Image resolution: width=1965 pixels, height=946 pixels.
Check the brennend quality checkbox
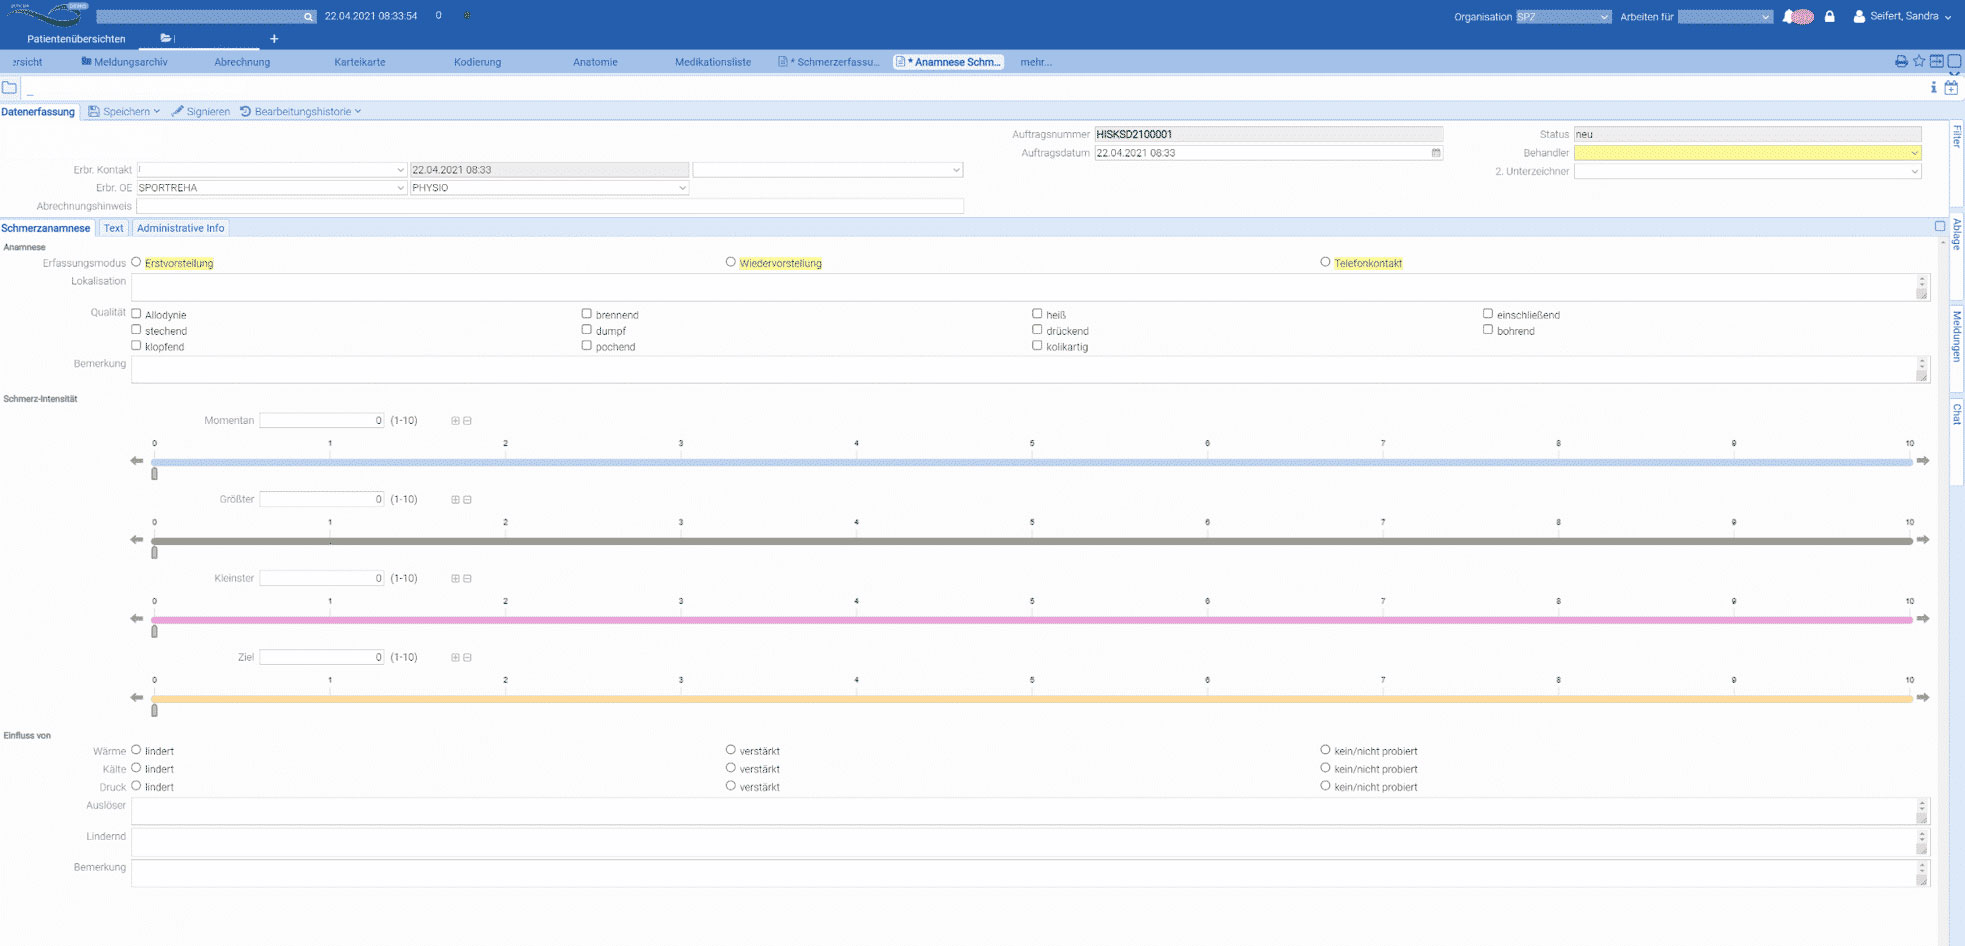[x=587, y=314]
